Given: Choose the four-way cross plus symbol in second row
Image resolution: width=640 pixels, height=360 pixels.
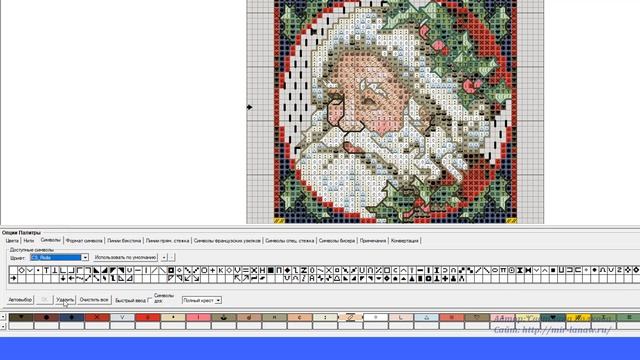Looking at the screenshot, I should coord(445,278).
